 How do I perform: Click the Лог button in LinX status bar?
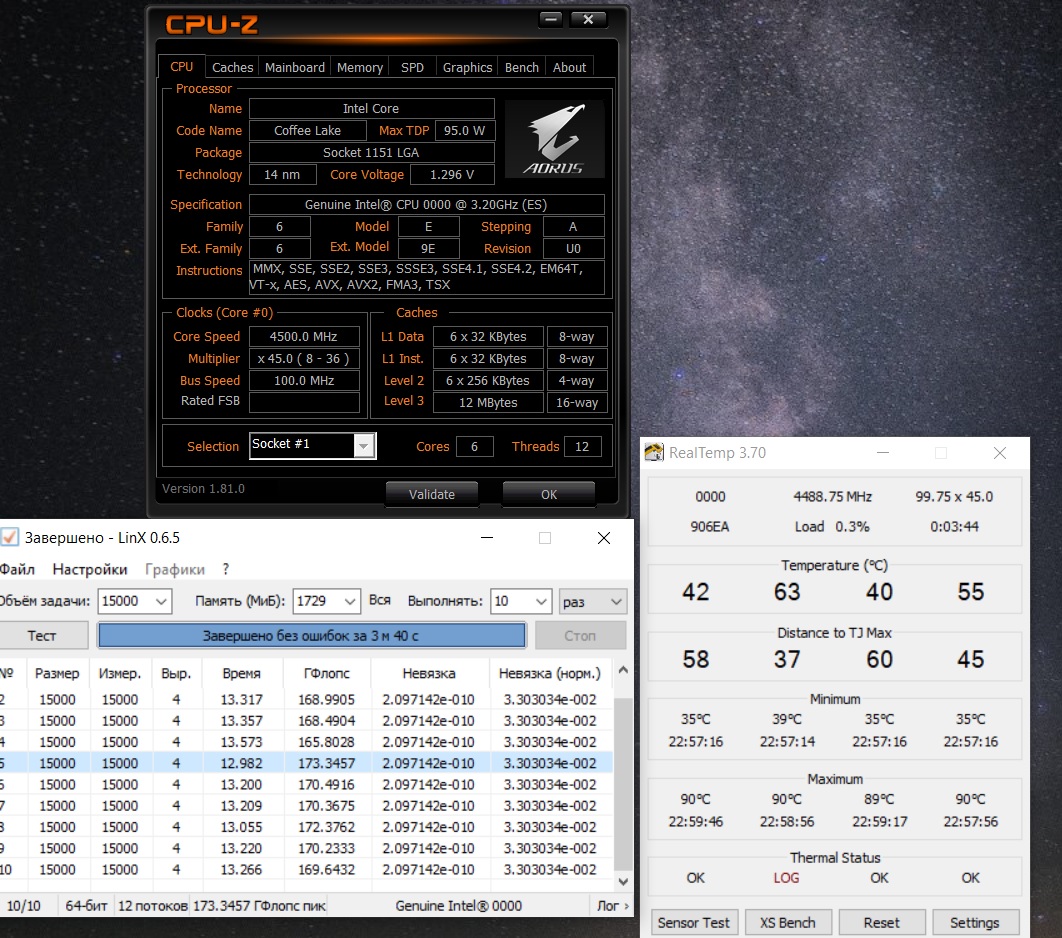[613, 905]
